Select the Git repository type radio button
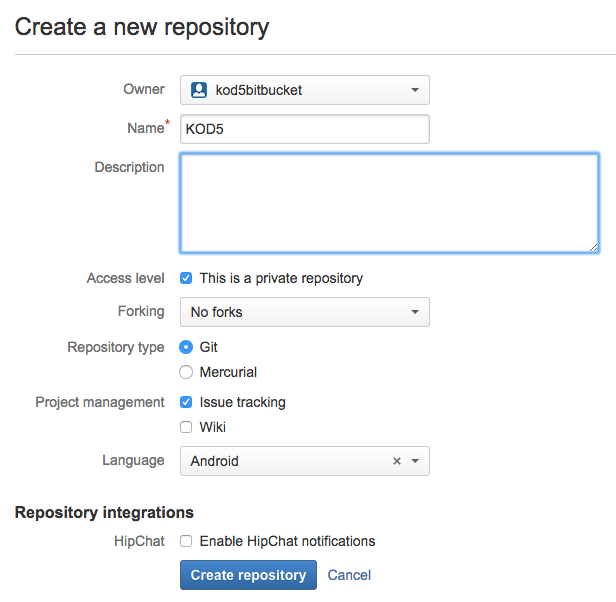Screen dimensions: 616x602 click(186, 347)
